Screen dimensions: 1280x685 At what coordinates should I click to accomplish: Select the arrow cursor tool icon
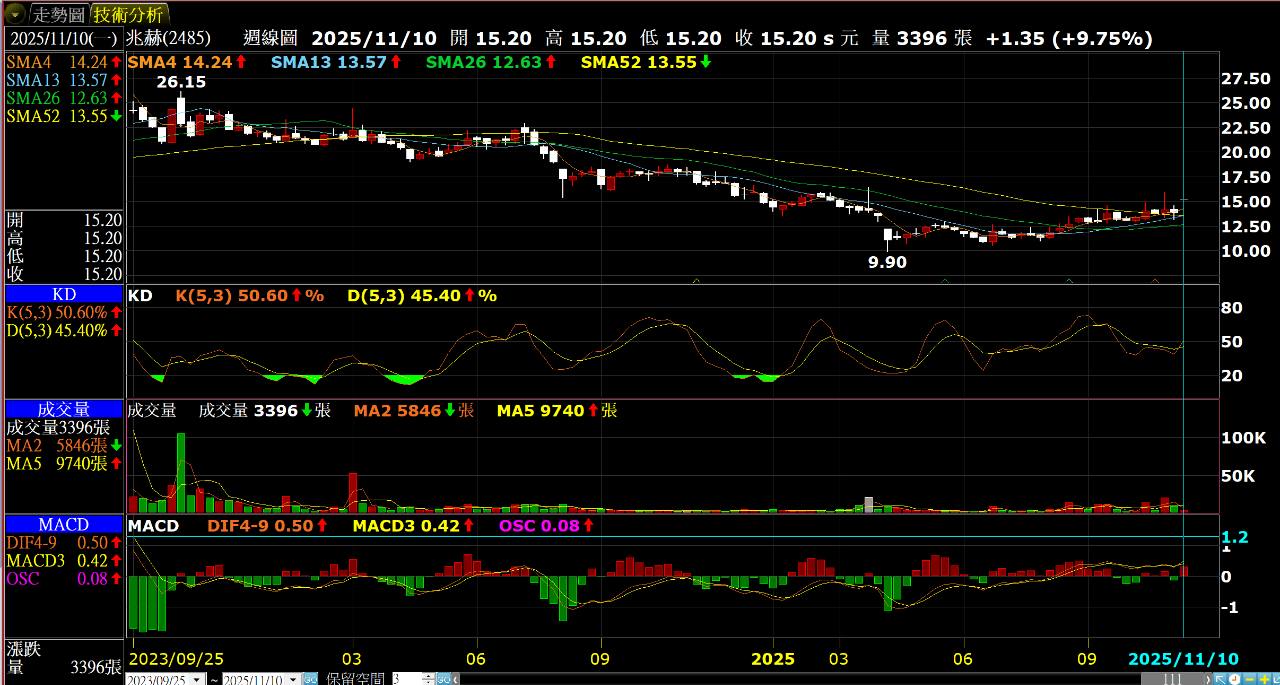[x=1220, y=679]
